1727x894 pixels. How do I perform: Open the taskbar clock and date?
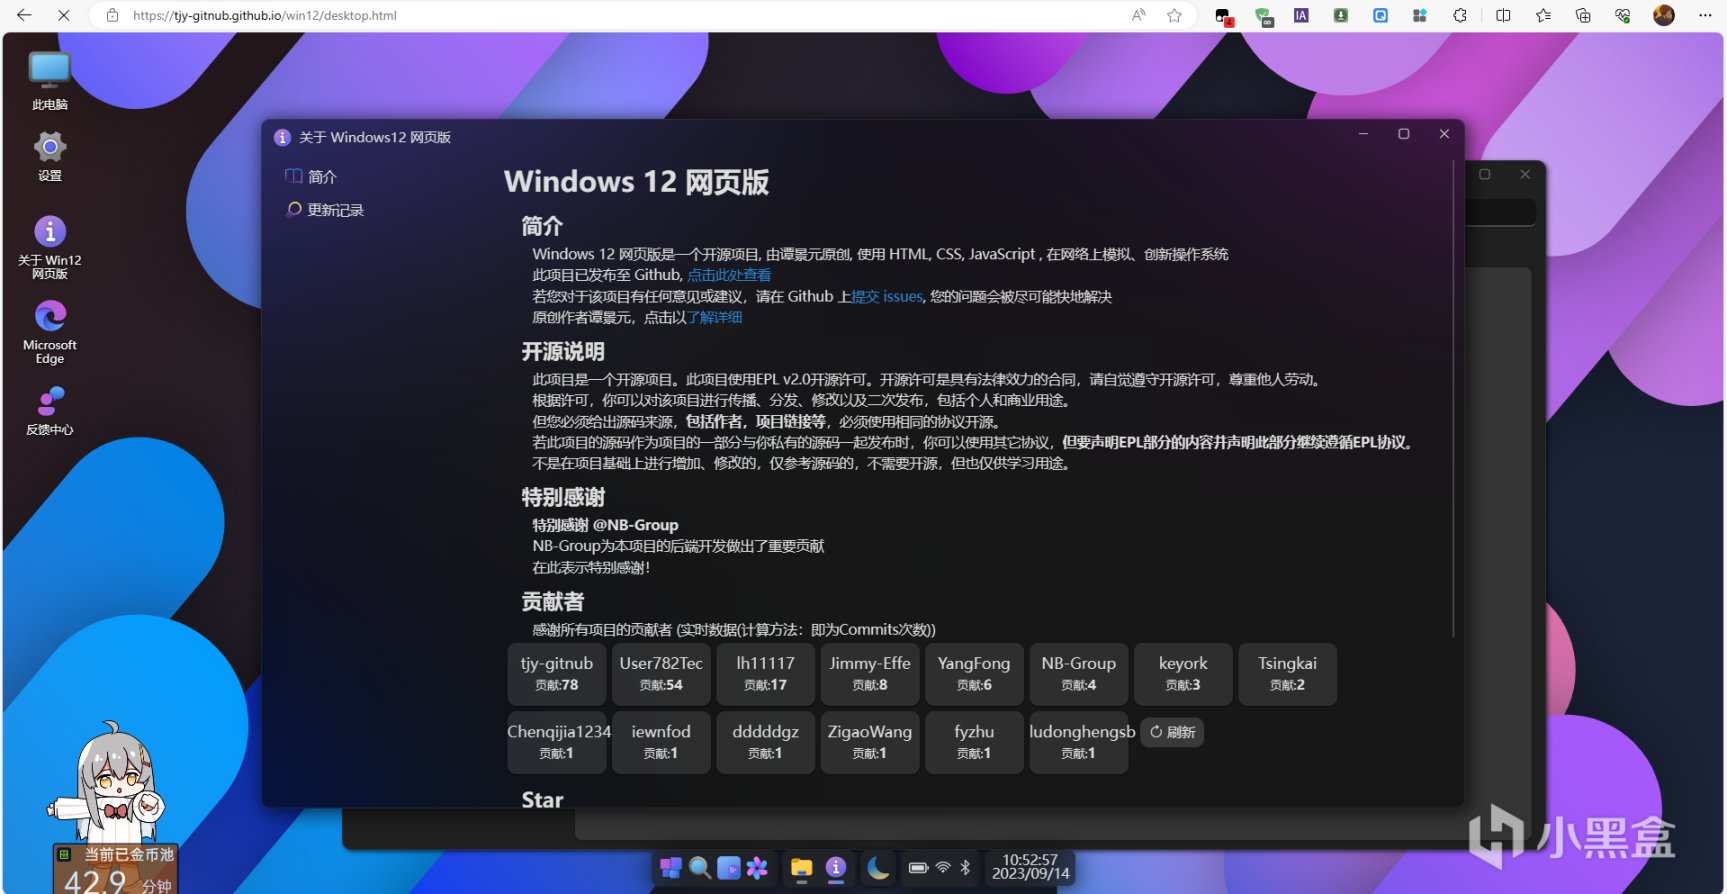[x=1030, y=867]
